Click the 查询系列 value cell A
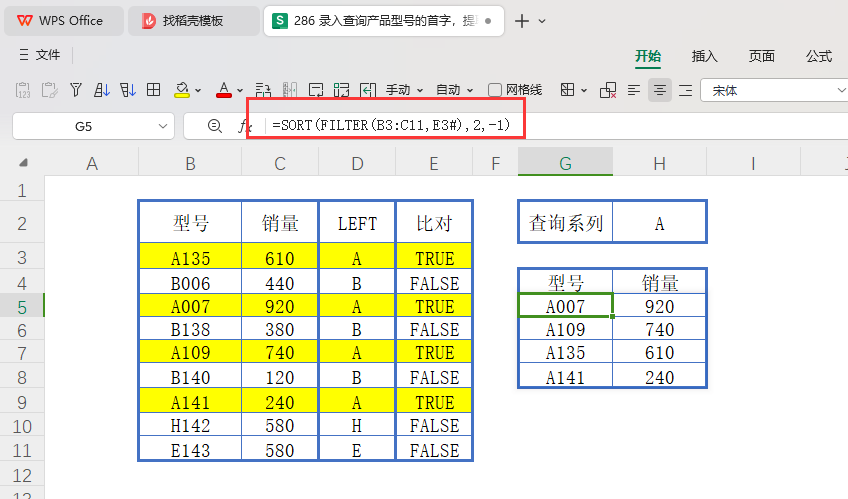The height and width of the screenshot is (499, 848). click(x=659, y=223)
